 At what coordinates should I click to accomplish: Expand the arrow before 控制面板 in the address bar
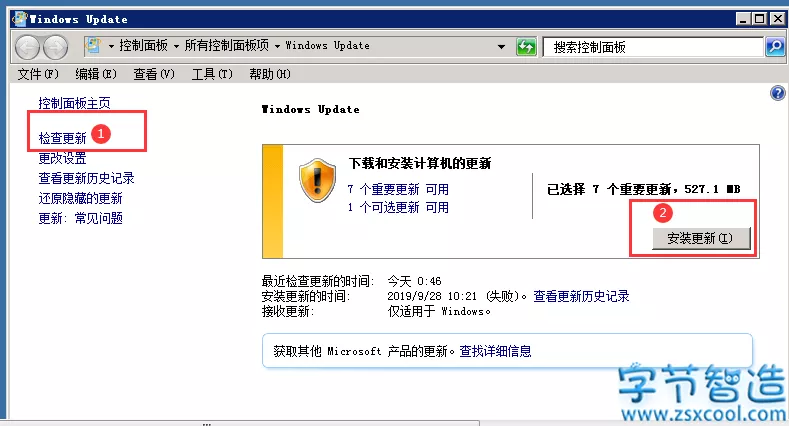point(111,46)
